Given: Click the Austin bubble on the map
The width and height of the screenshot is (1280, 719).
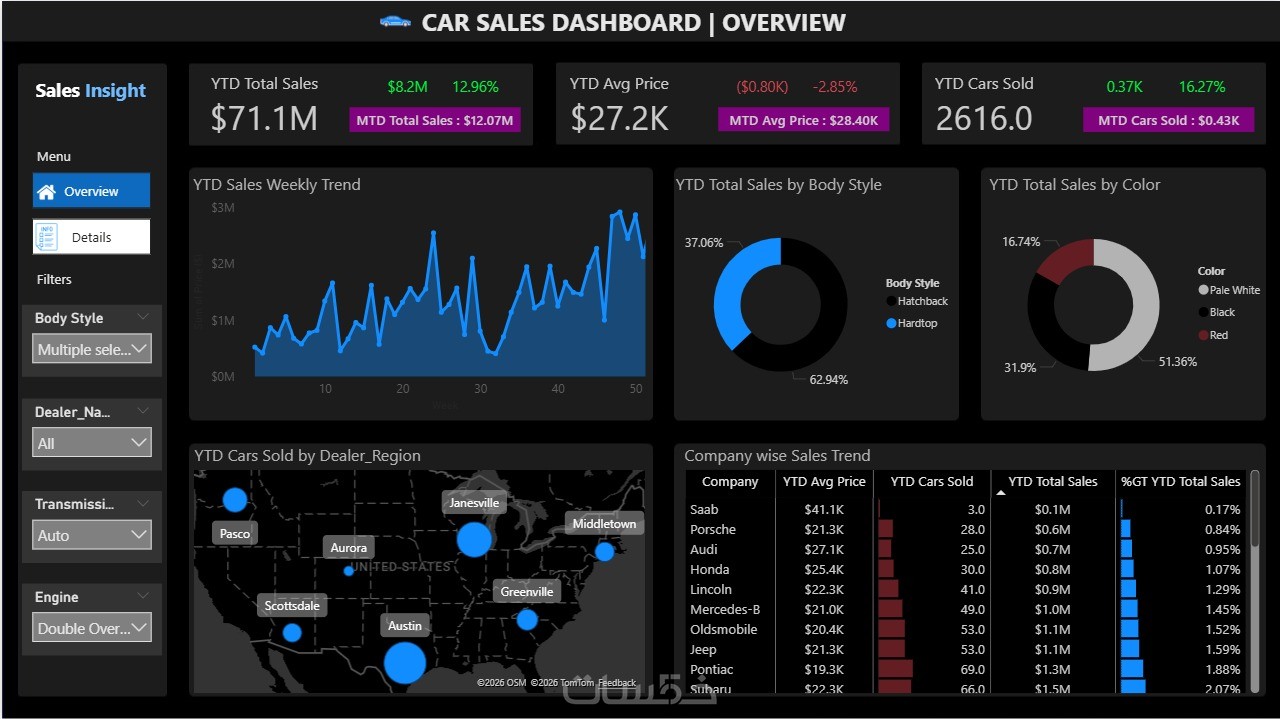Looking at the screenshot, I should [x=405, y=663].
